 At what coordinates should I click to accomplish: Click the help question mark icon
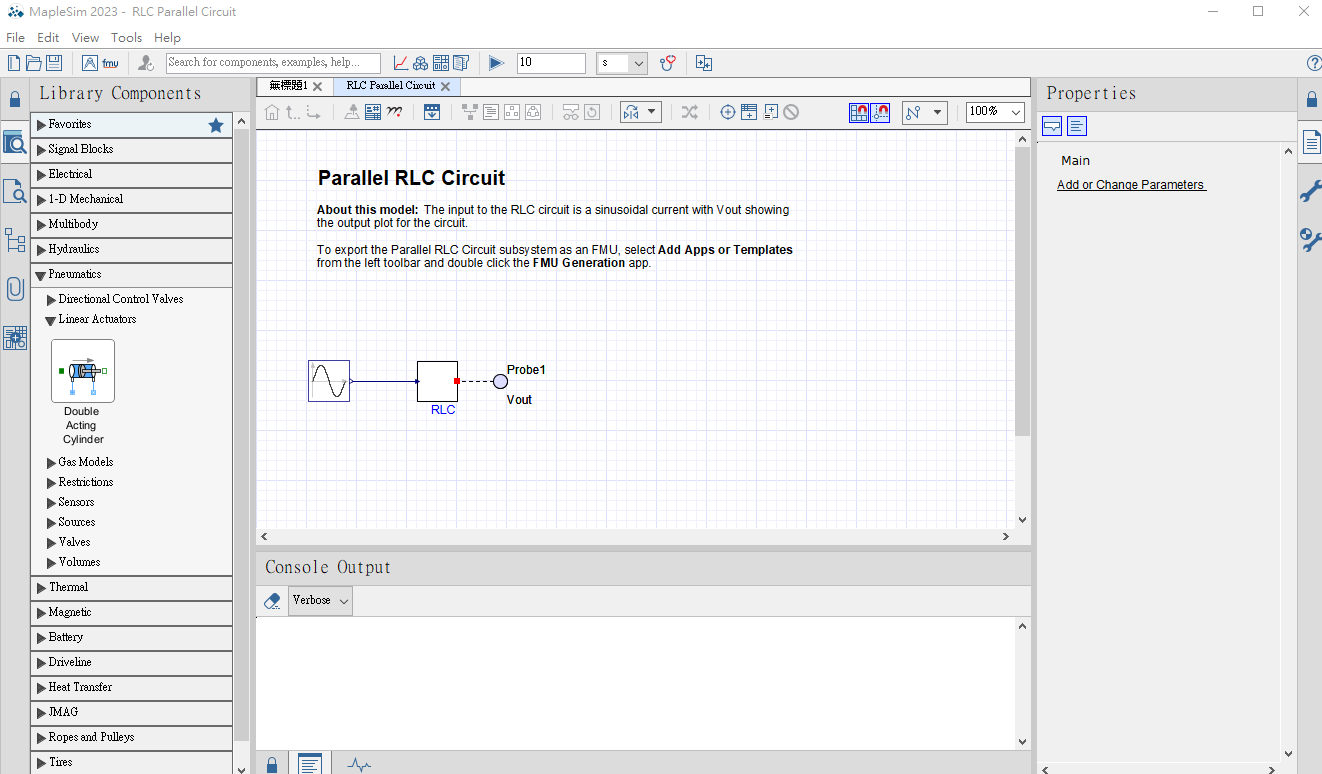[1314, 63]
